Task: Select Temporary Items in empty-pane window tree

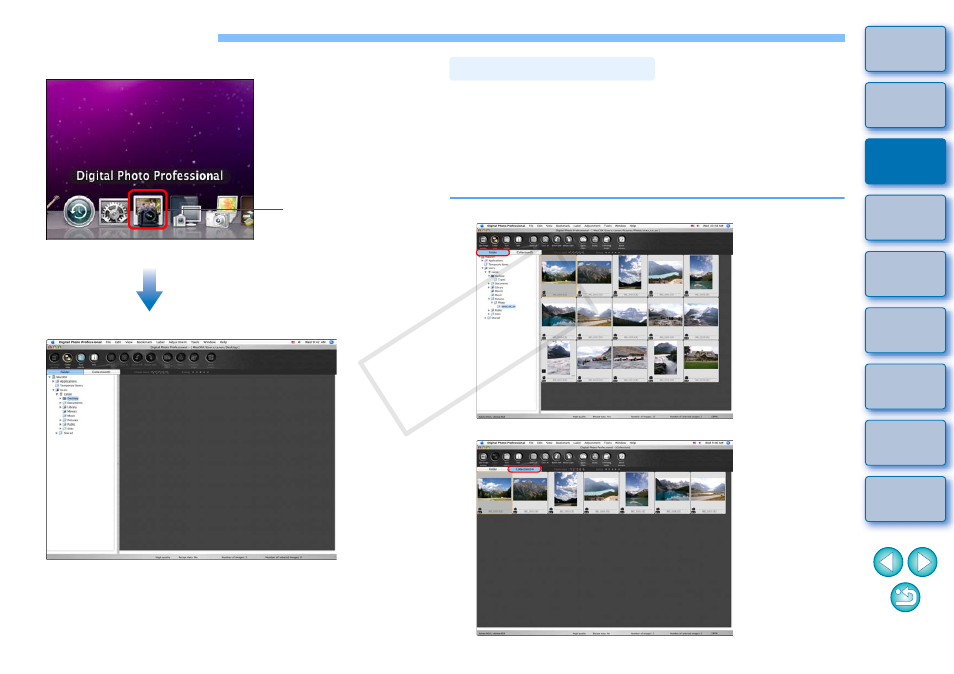Action: coord(69,386)
